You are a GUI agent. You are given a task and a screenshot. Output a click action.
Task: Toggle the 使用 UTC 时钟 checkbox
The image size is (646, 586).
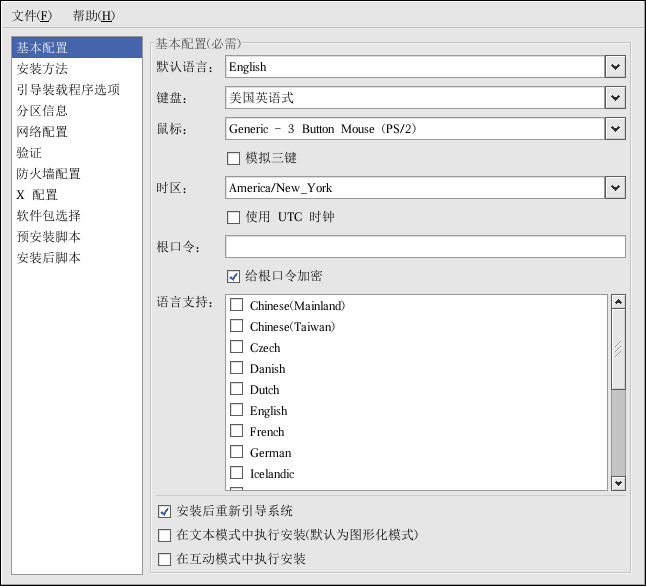234,217
